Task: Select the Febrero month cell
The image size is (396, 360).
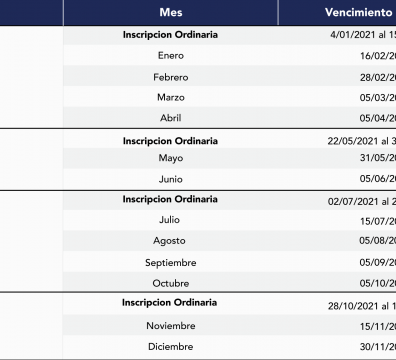Action: click(x=171, y=77)
